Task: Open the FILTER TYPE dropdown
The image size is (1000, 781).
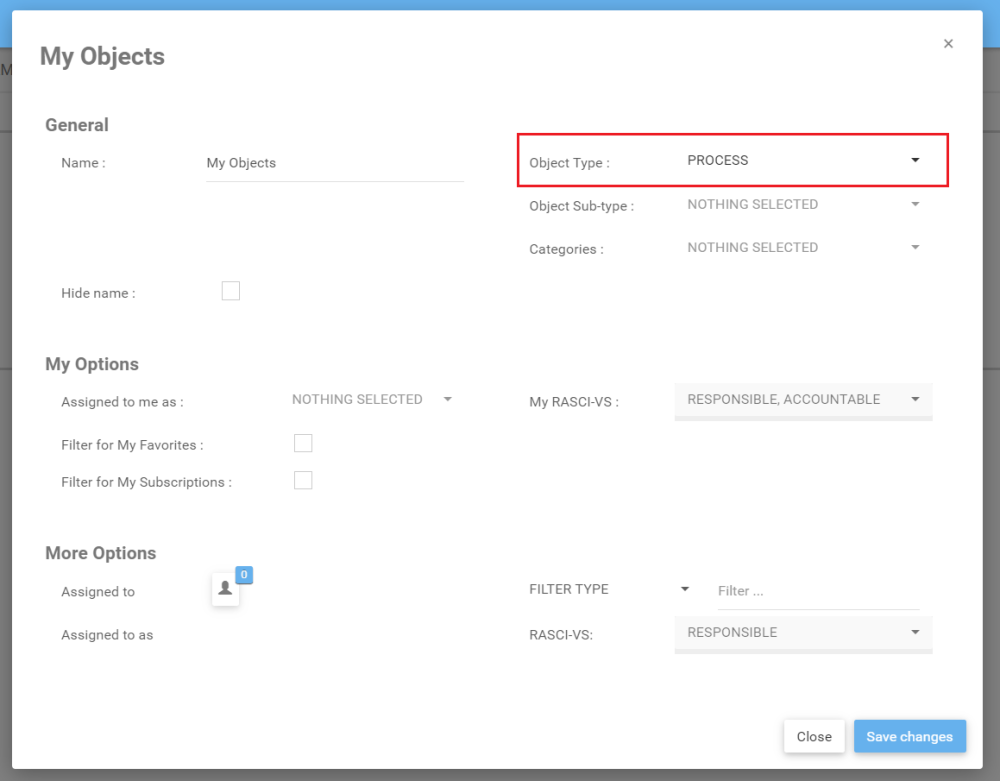Action: pos(609,590)
